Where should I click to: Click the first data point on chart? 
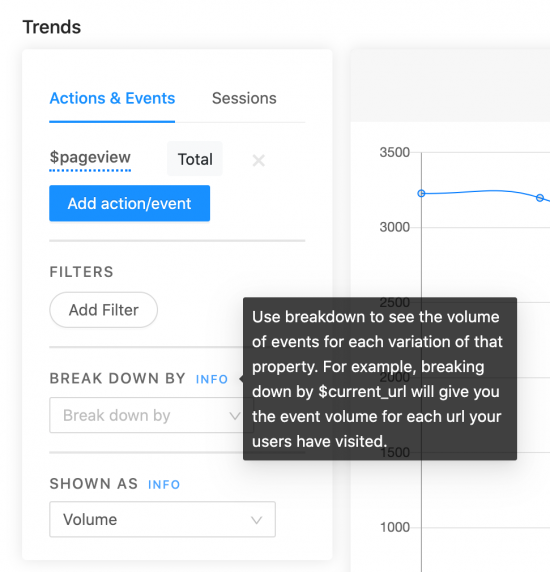click(421, 193)
